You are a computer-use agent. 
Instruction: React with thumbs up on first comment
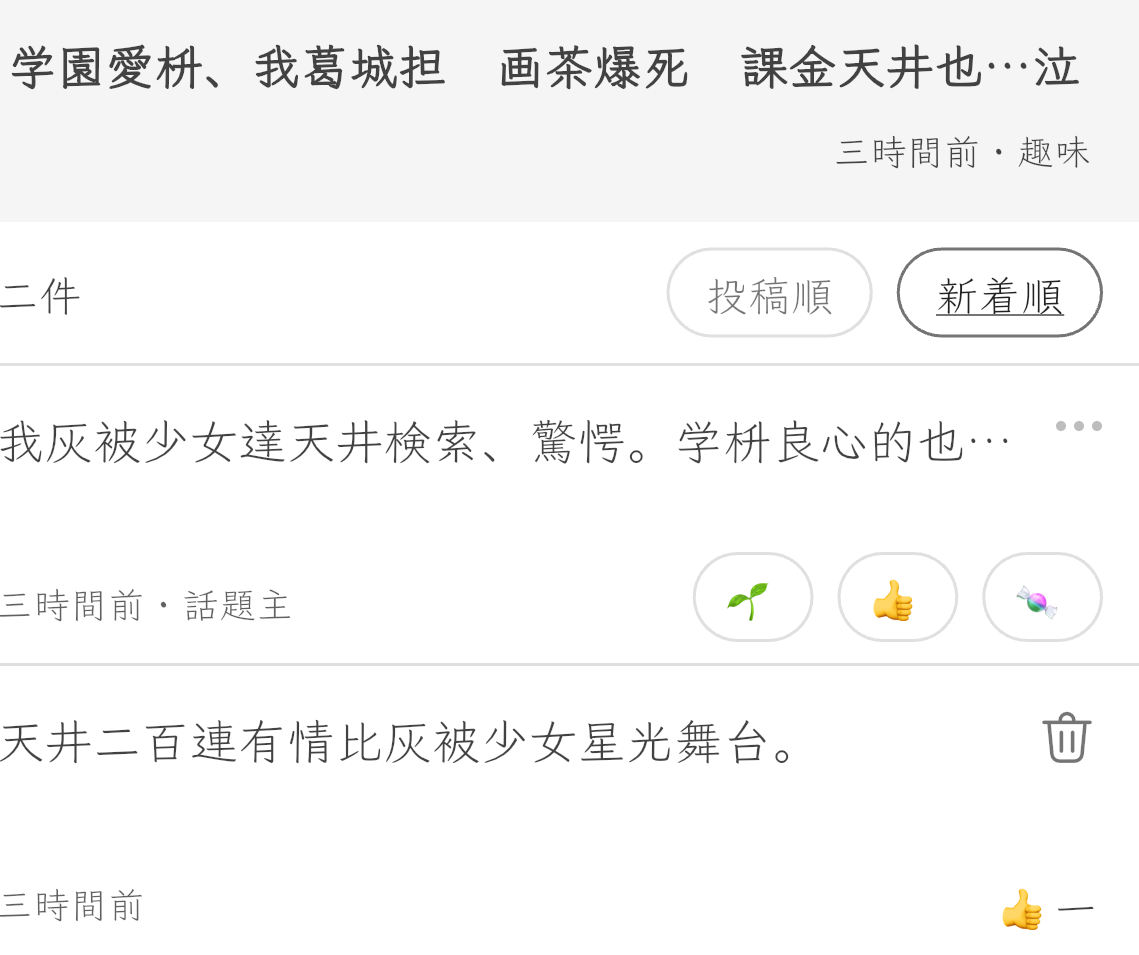point(897,598)
